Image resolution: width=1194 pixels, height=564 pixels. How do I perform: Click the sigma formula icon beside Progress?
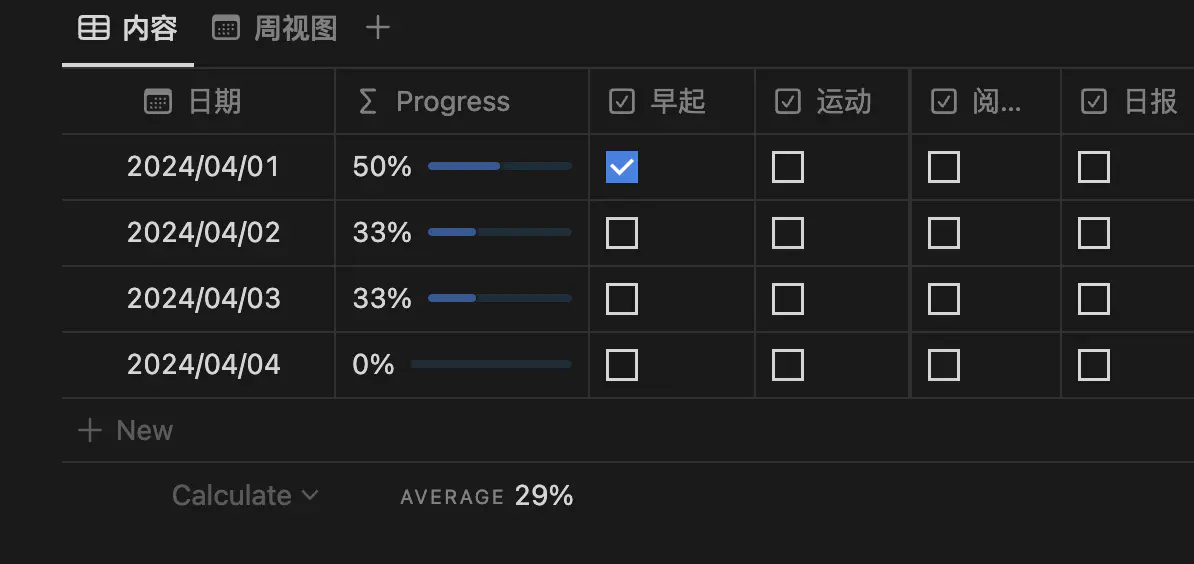point(367,101)
